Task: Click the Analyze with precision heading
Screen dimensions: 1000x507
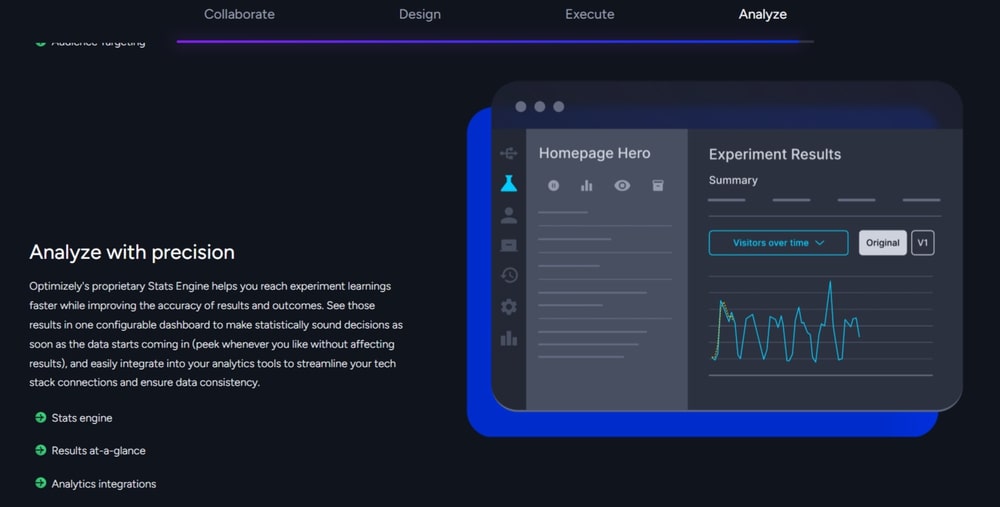Action: (132, 252)
